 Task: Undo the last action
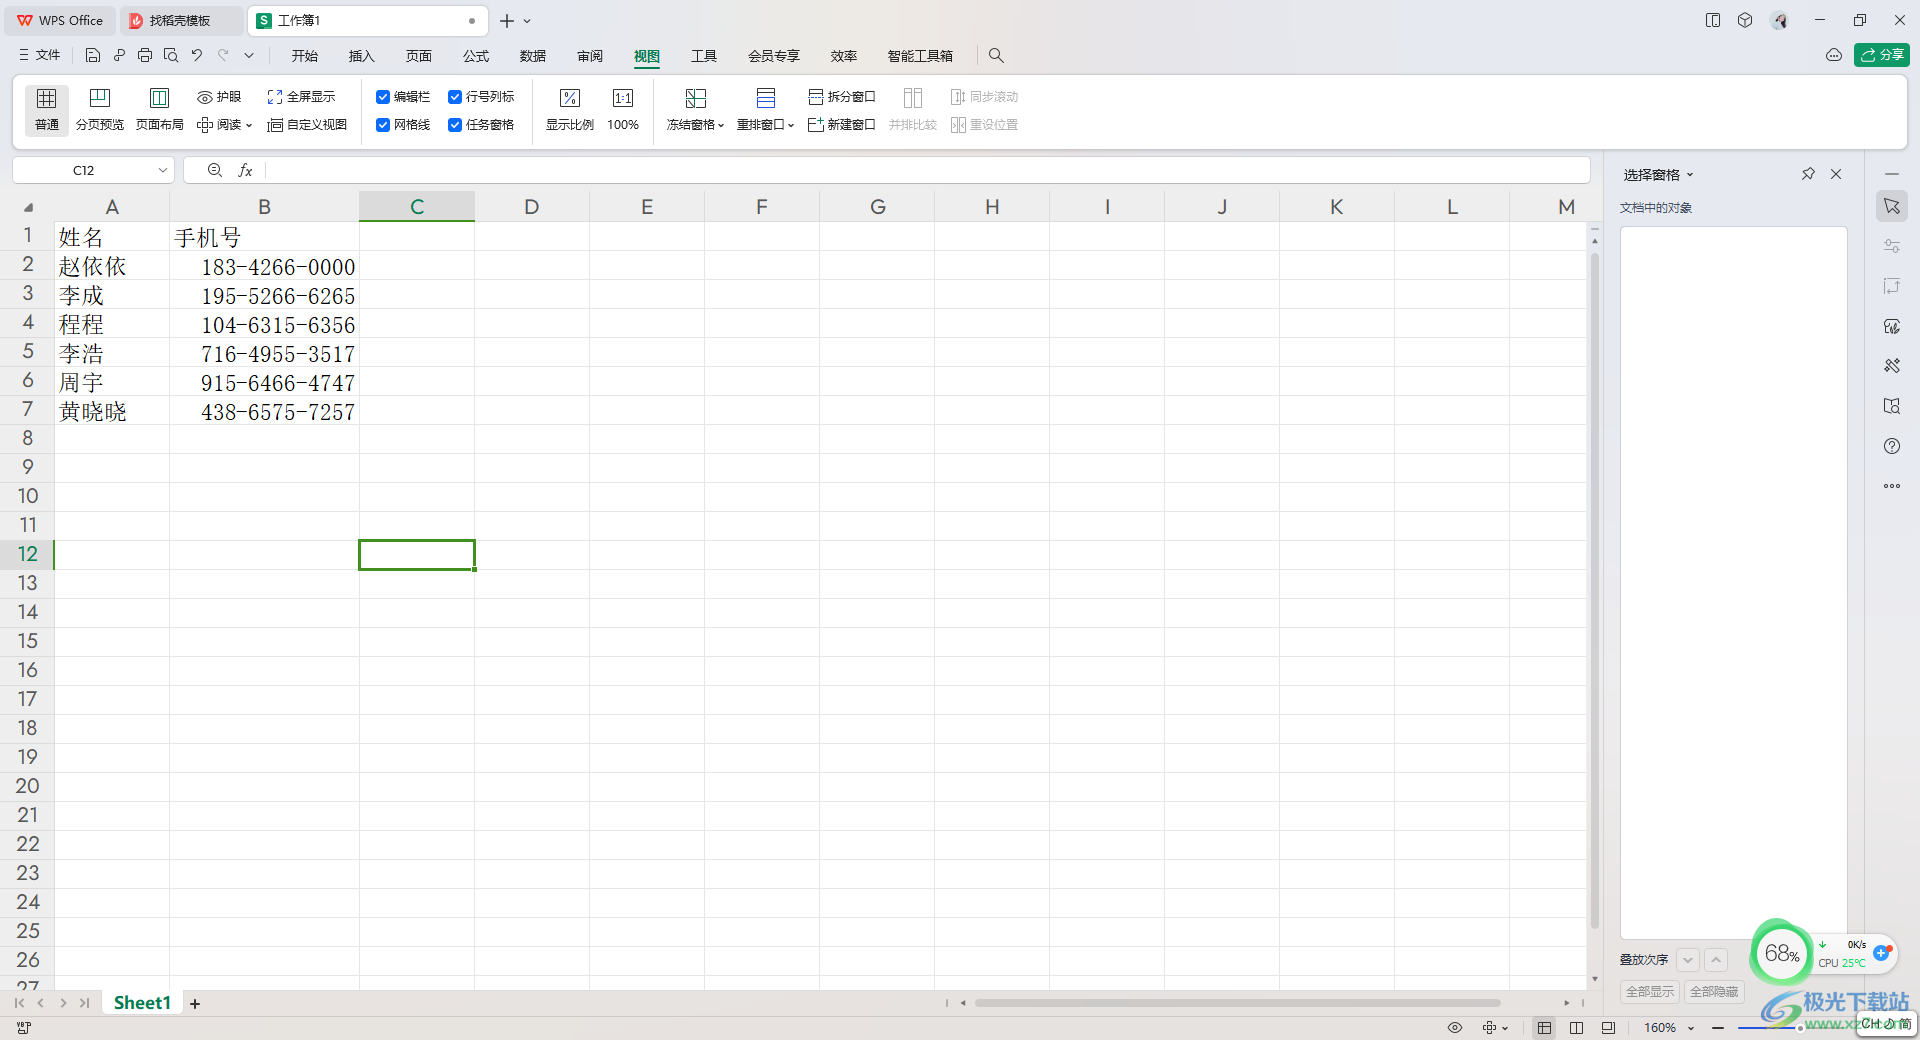197,56
